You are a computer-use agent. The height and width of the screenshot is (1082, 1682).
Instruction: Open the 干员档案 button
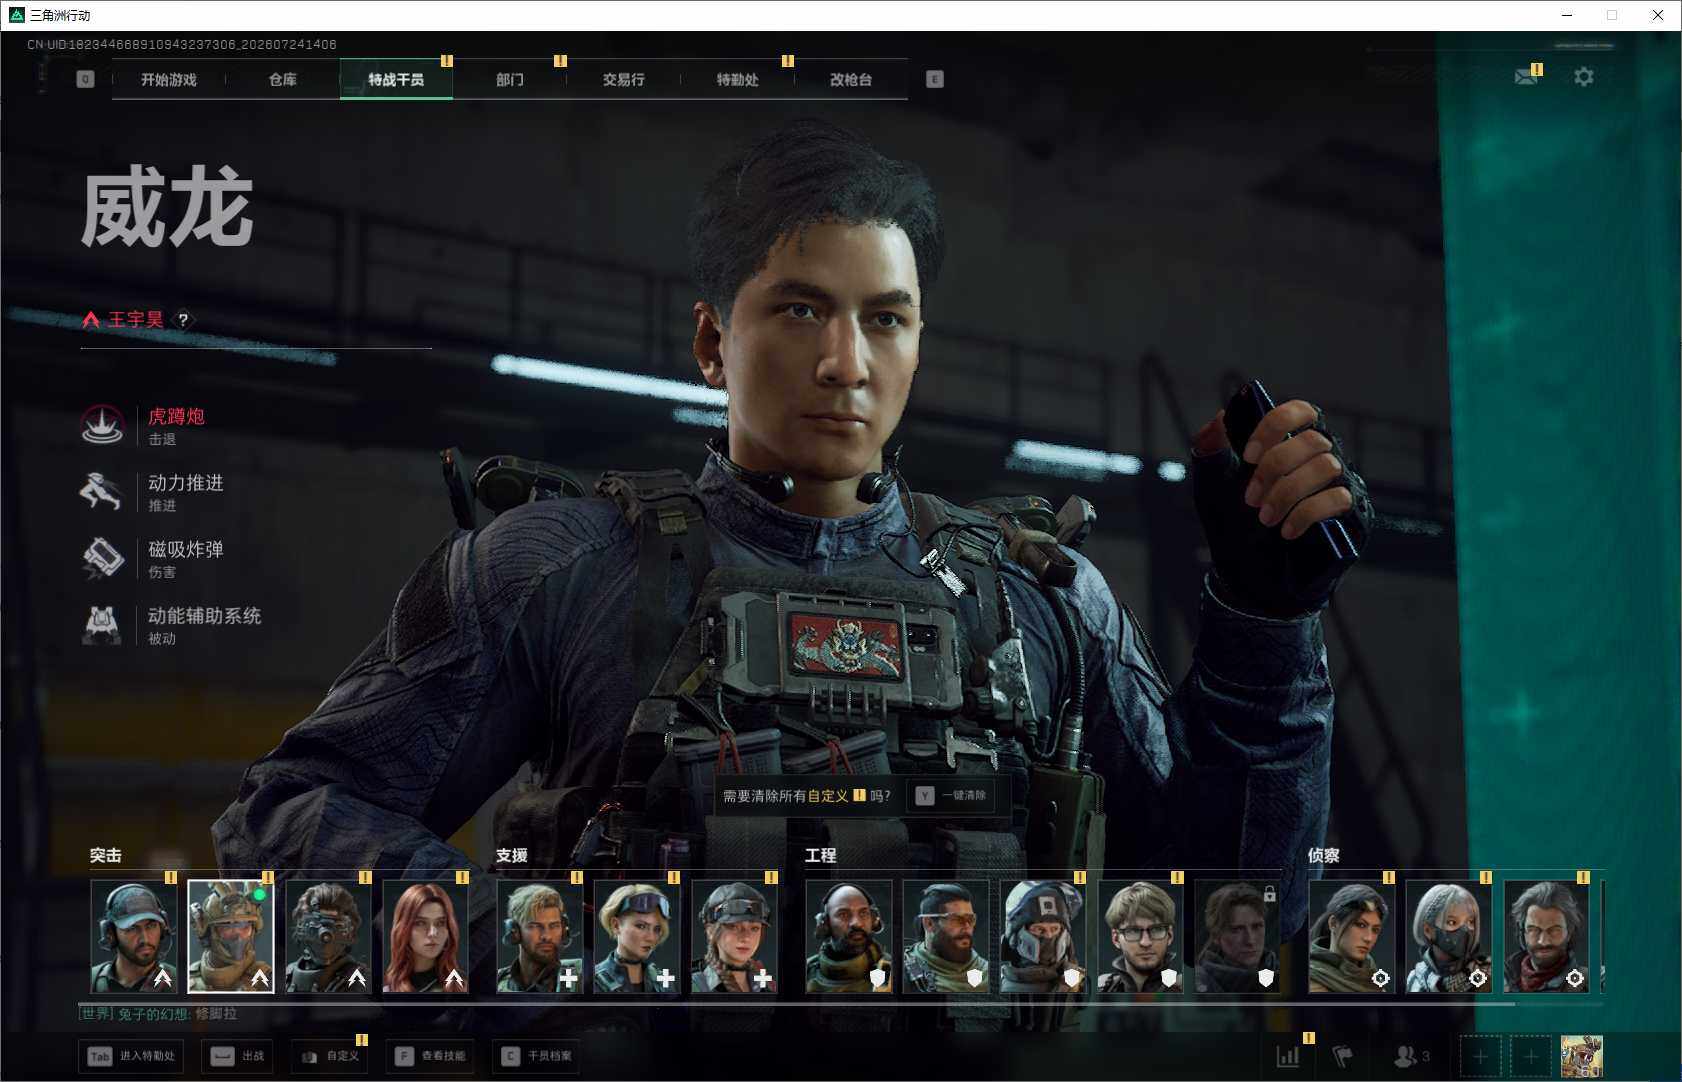pos(537,1056)
